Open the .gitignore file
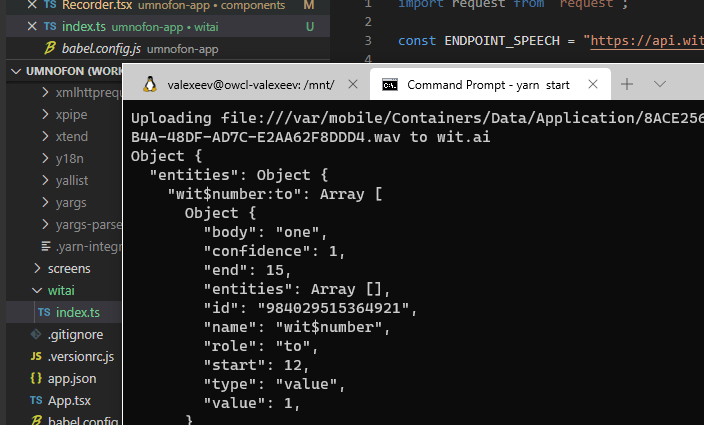The width and height of the screenshot is (704, 425). [75, 334]
